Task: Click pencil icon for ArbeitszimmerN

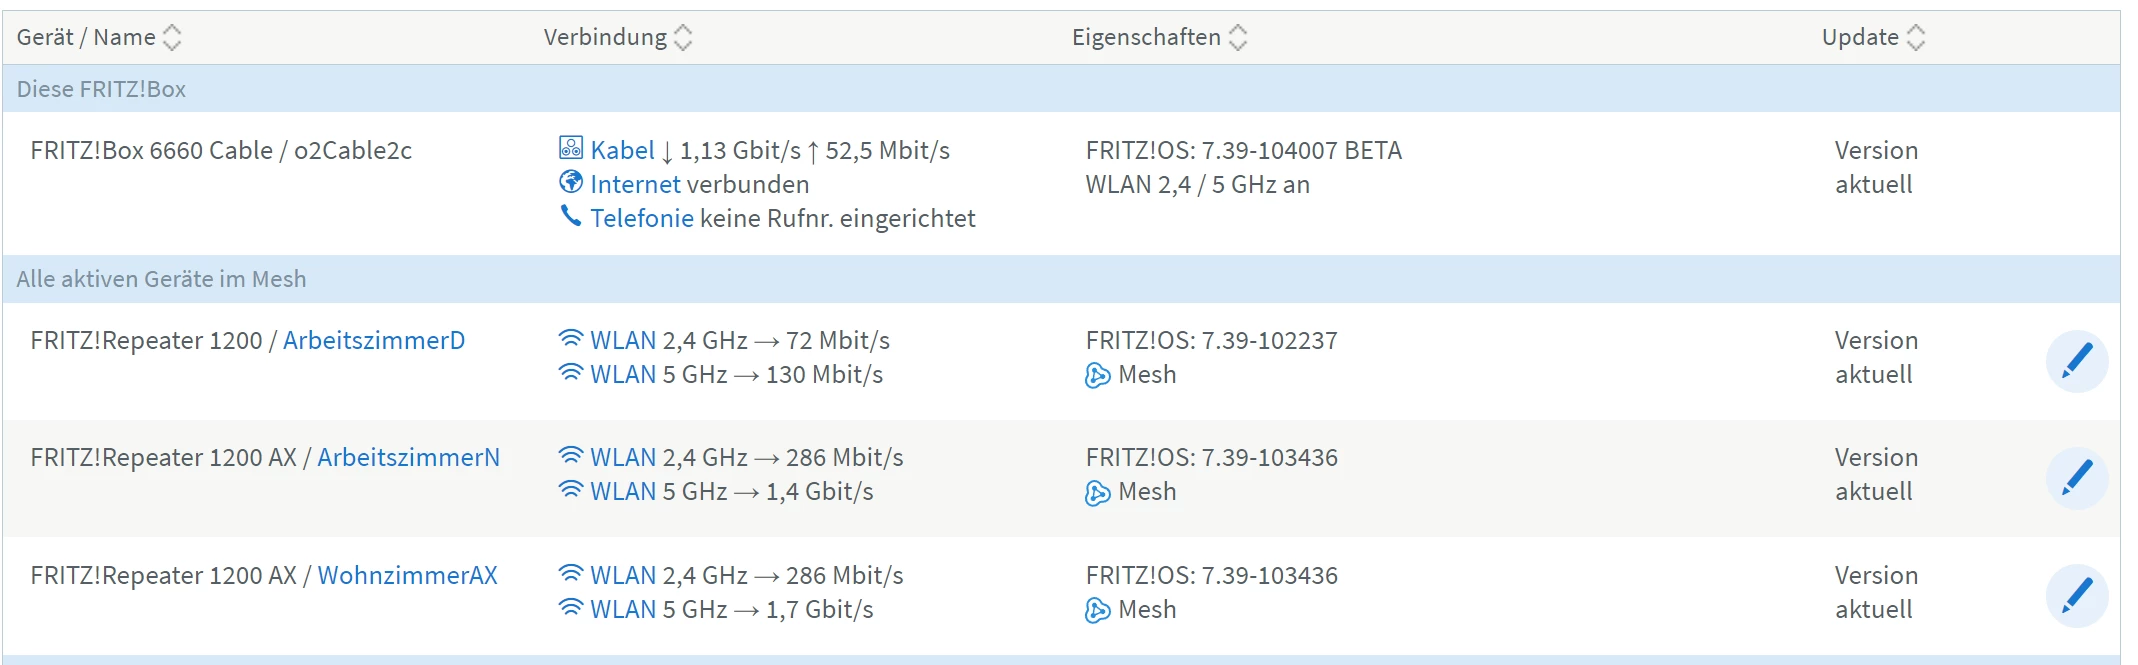Action: click(x=2076, y=477)
